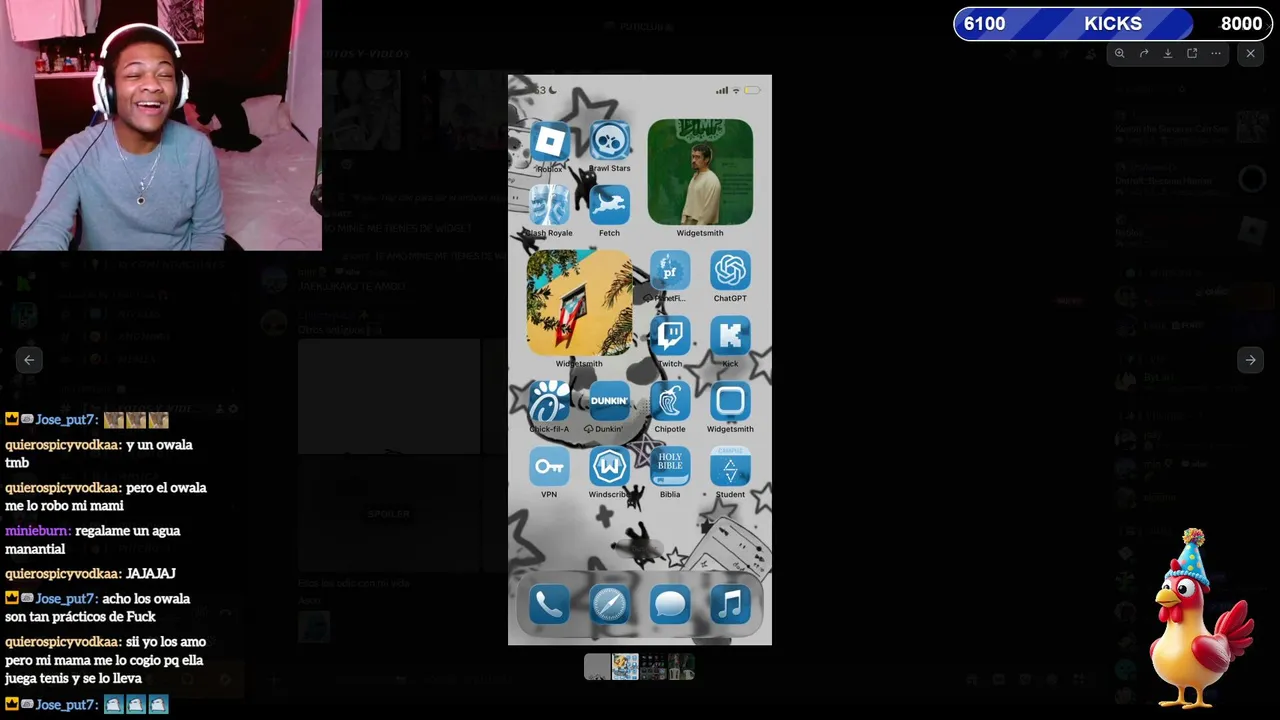Click the '6100' current kicks number

[984, 24]
